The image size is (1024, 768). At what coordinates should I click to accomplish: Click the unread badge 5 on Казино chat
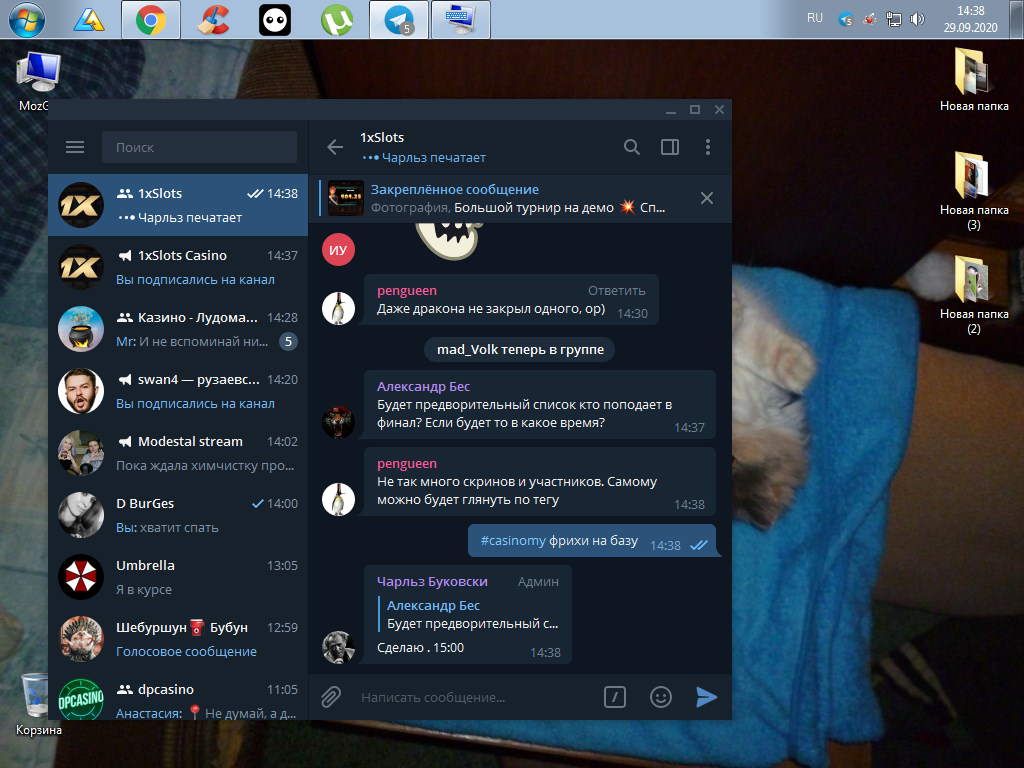[288, 342]
